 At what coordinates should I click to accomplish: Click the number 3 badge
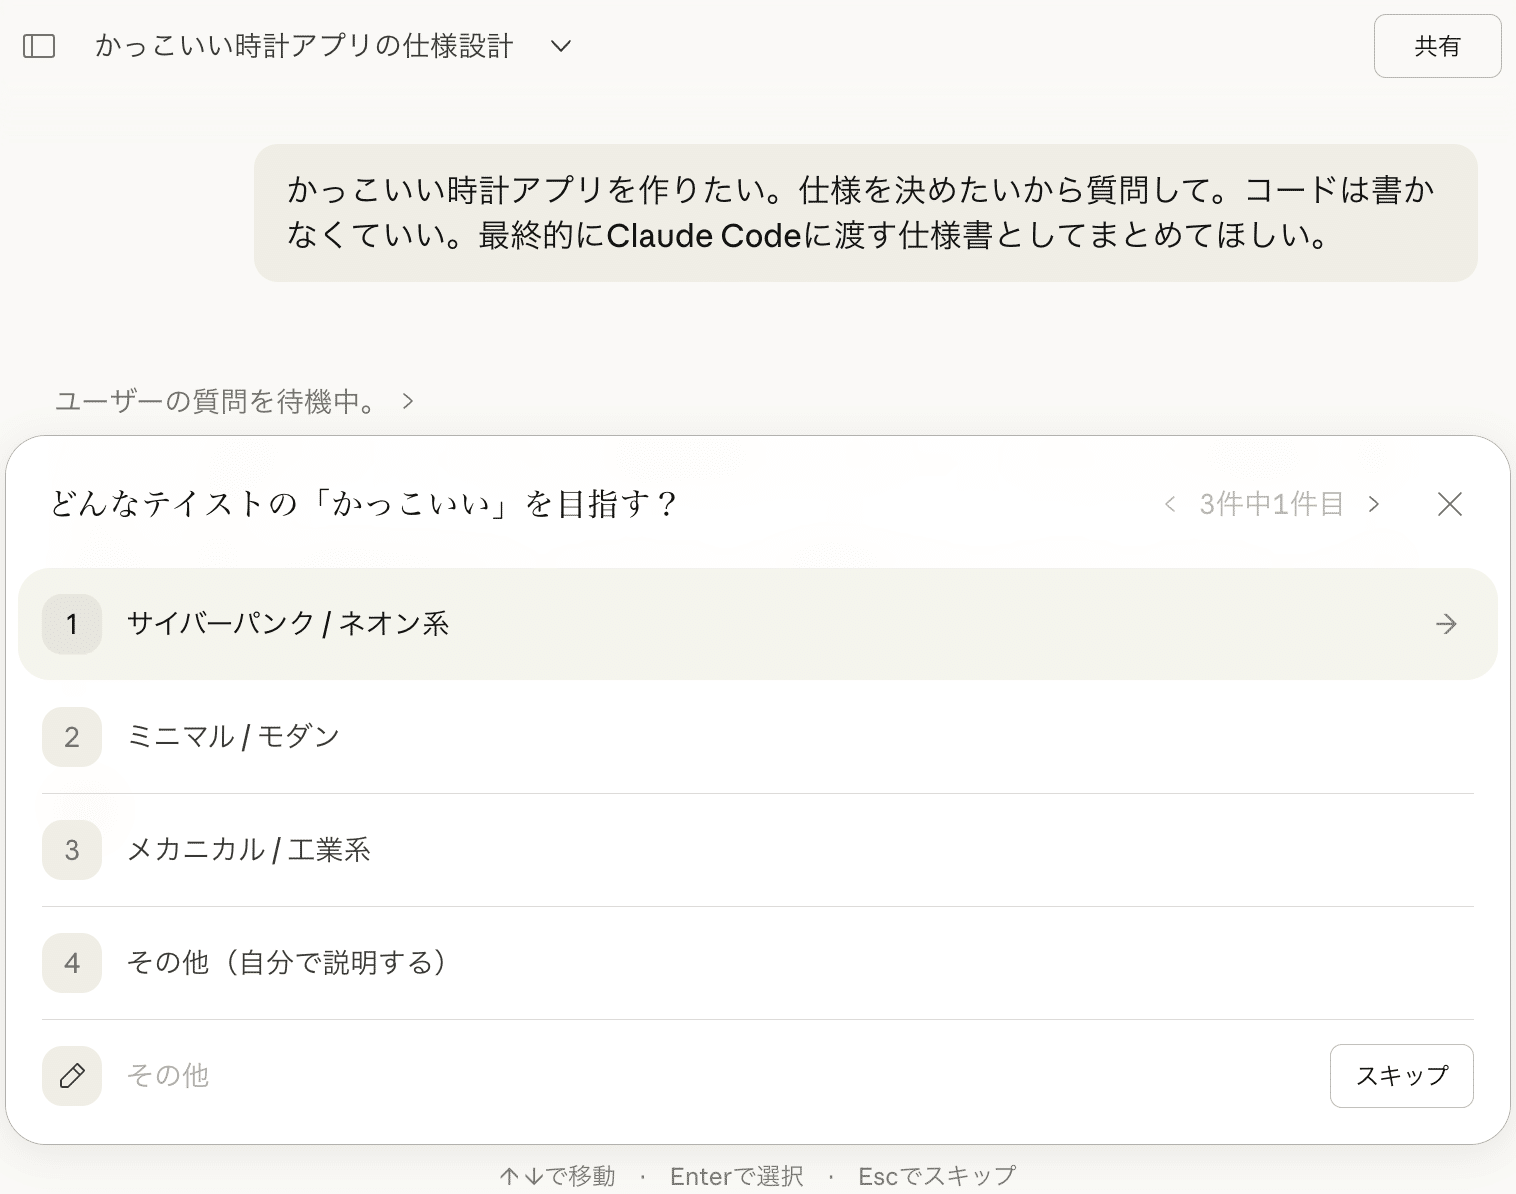click(x=72, y=850)
